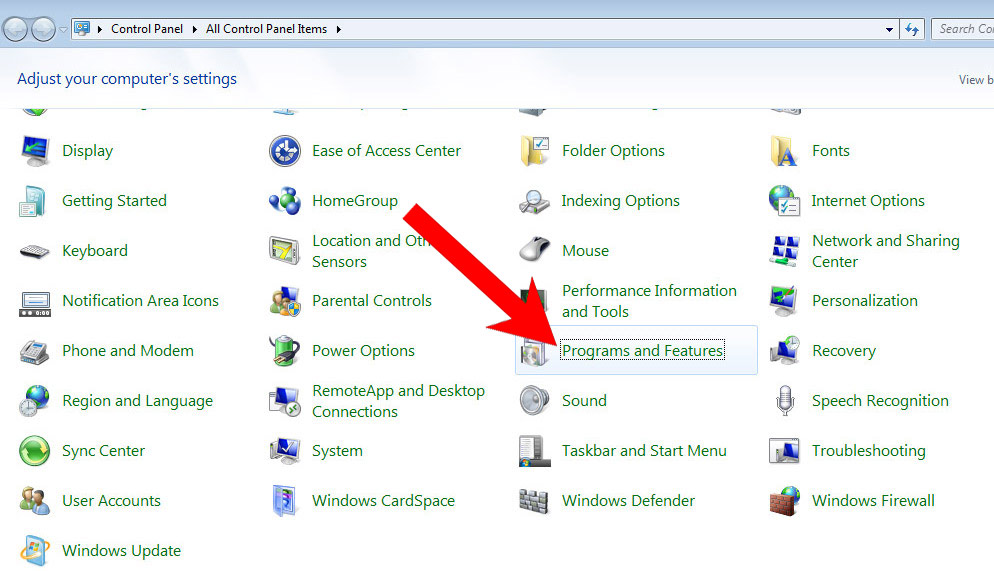Screen dimensions: 994x571
Task: Open the Parental Controls icon
Action: pos(285,301)
